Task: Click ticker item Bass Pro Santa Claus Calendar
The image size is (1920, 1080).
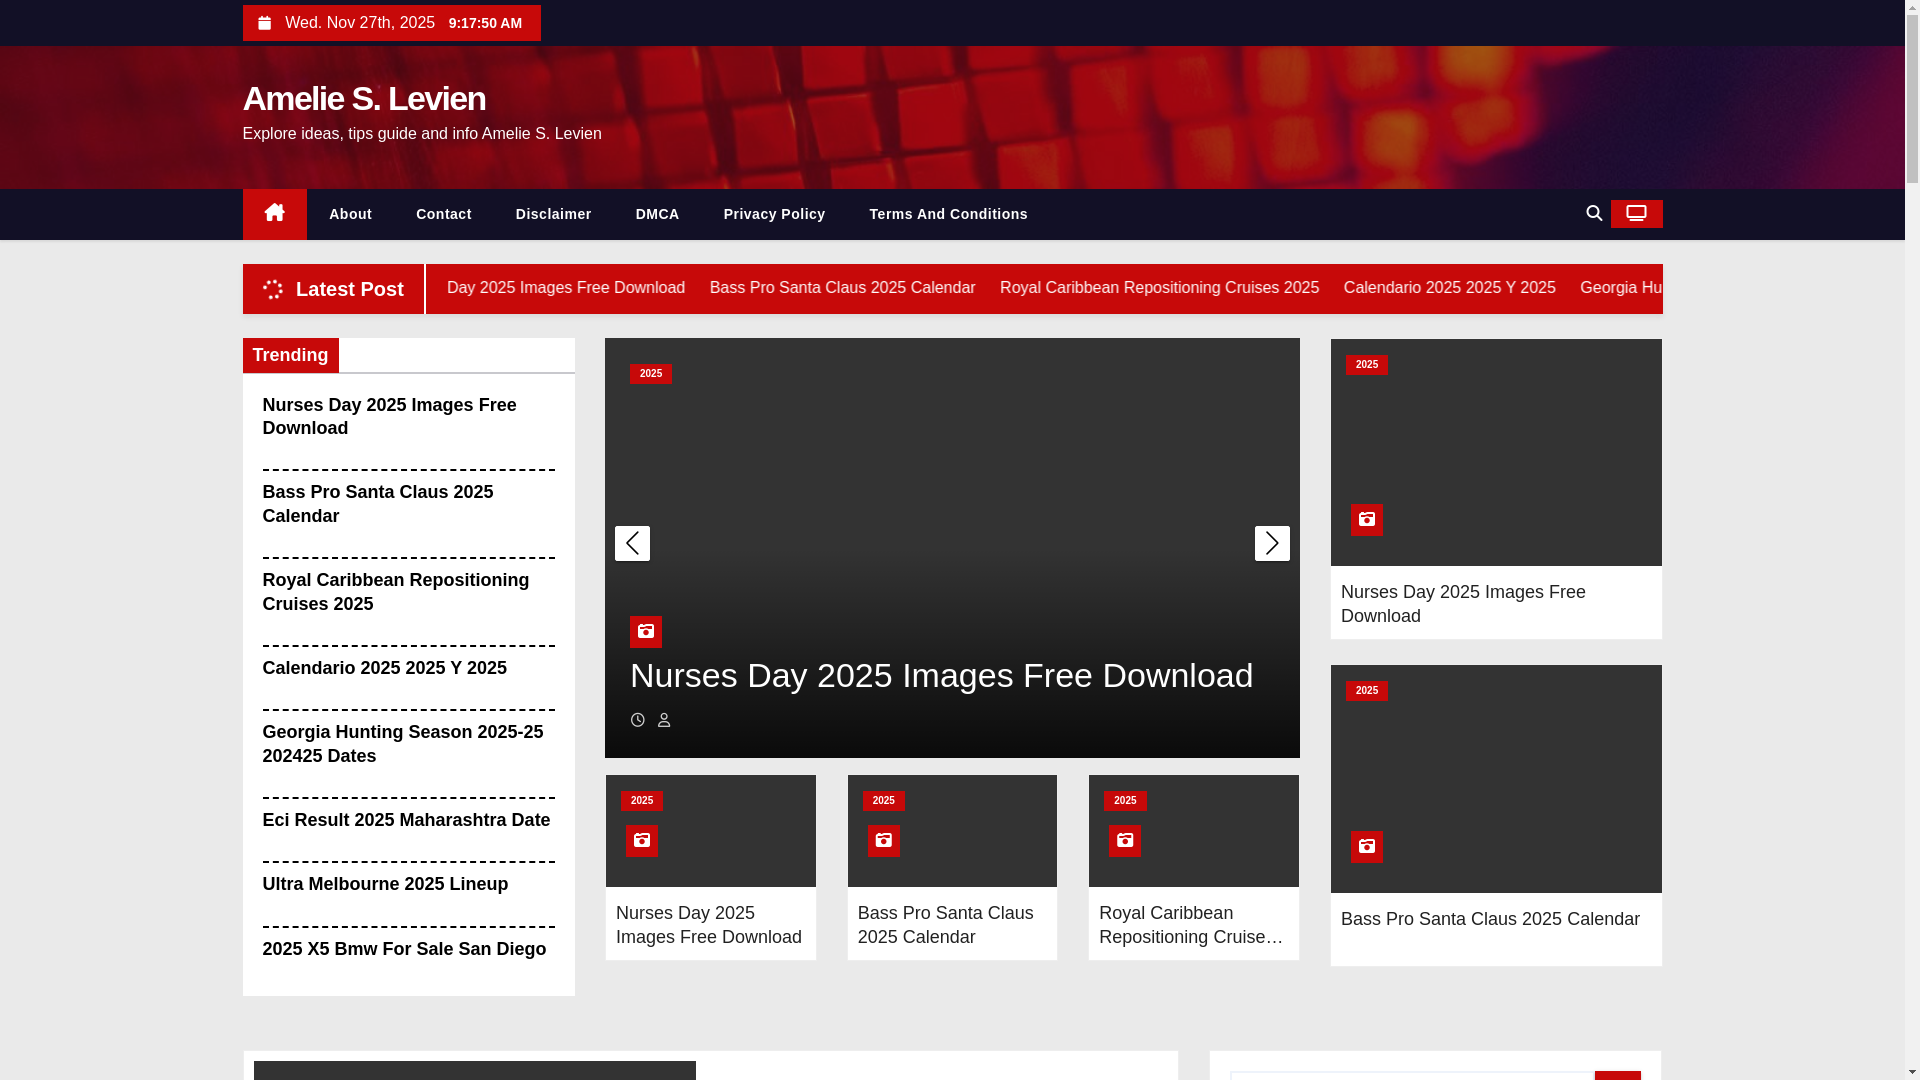Action: coord(842,288)
